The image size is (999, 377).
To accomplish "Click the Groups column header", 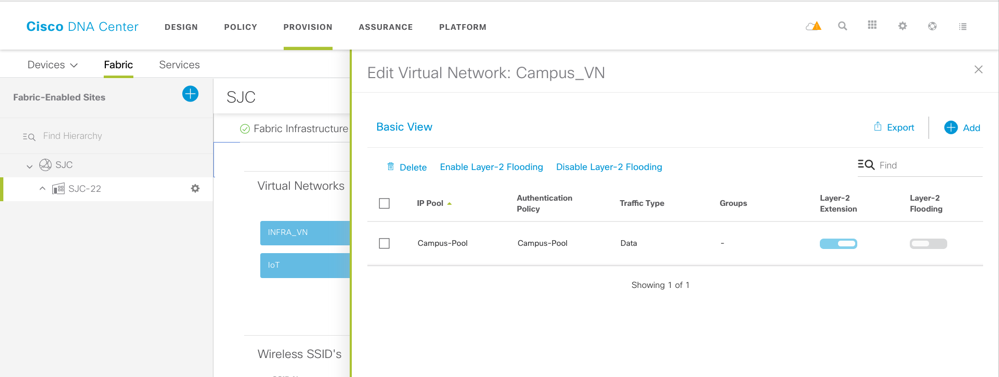I will (733, 203).
